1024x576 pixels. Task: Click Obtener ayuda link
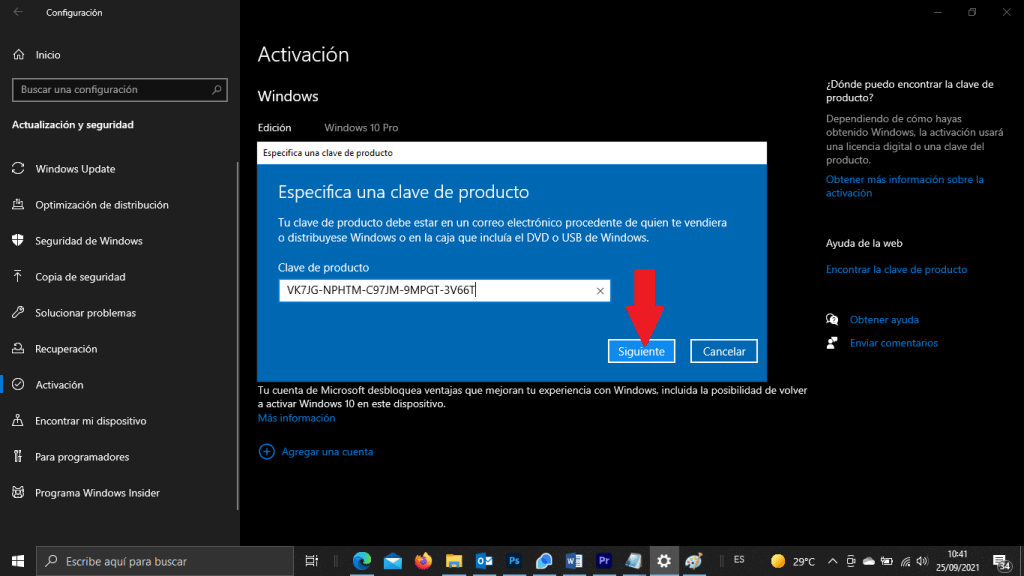click(x=884, y=319)
